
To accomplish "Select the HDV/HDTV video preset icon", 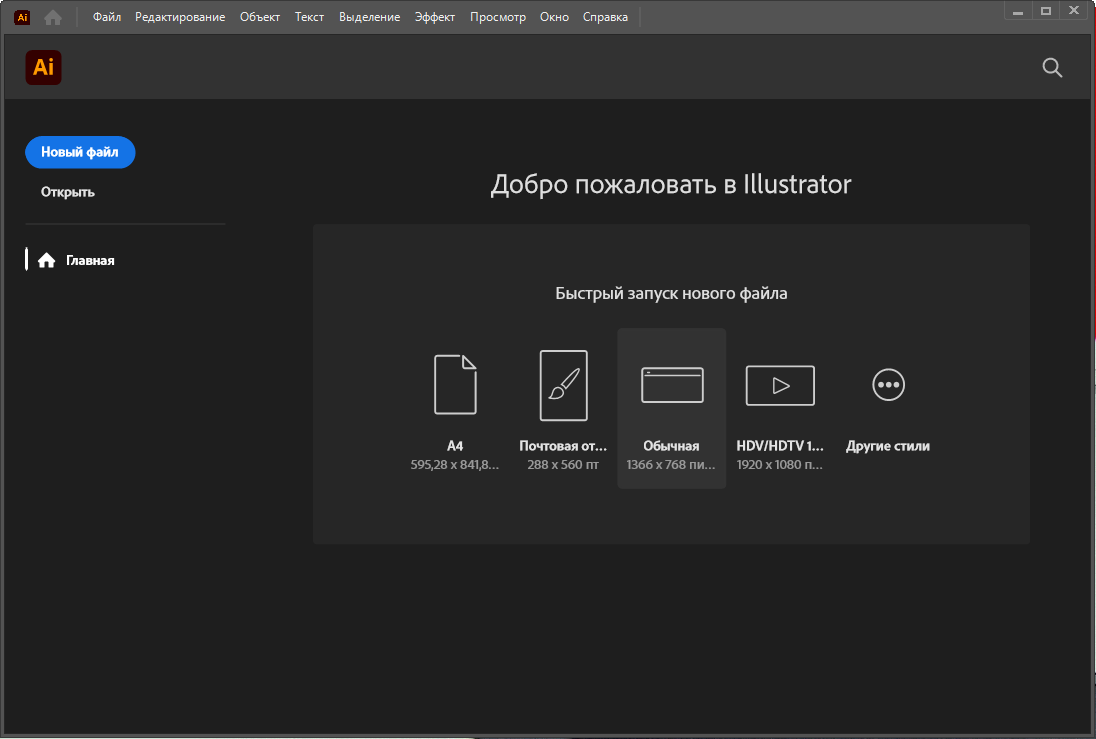I will [780, 385].
